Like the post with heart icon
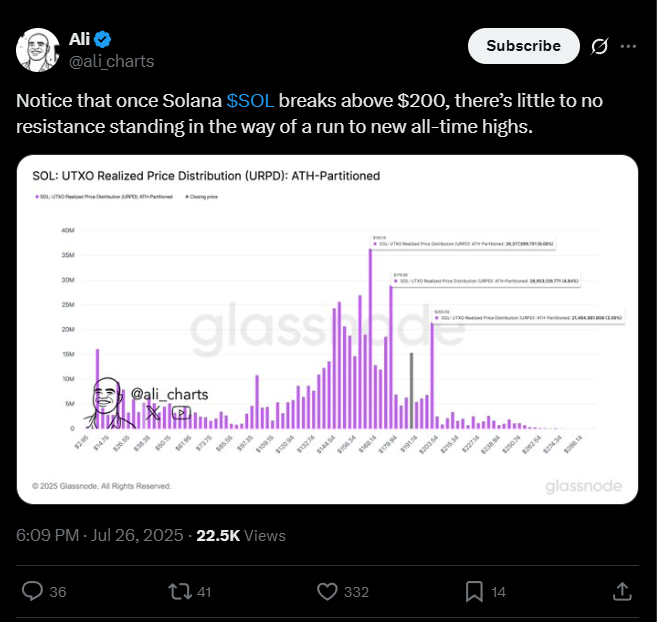 [x=327, y=591]
